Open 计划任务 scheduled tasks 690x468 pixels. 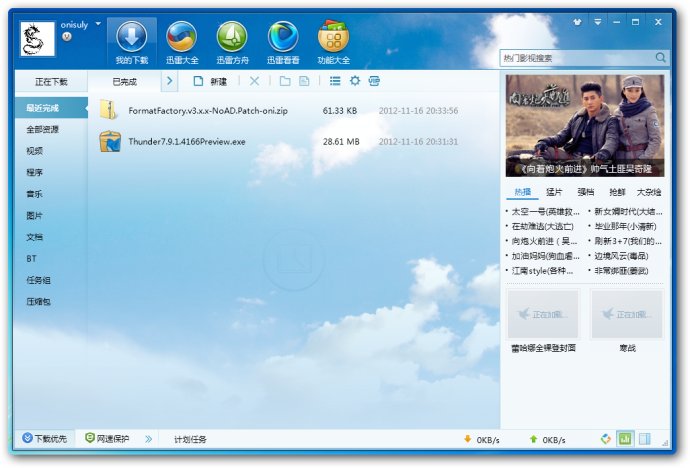[190, 439]
